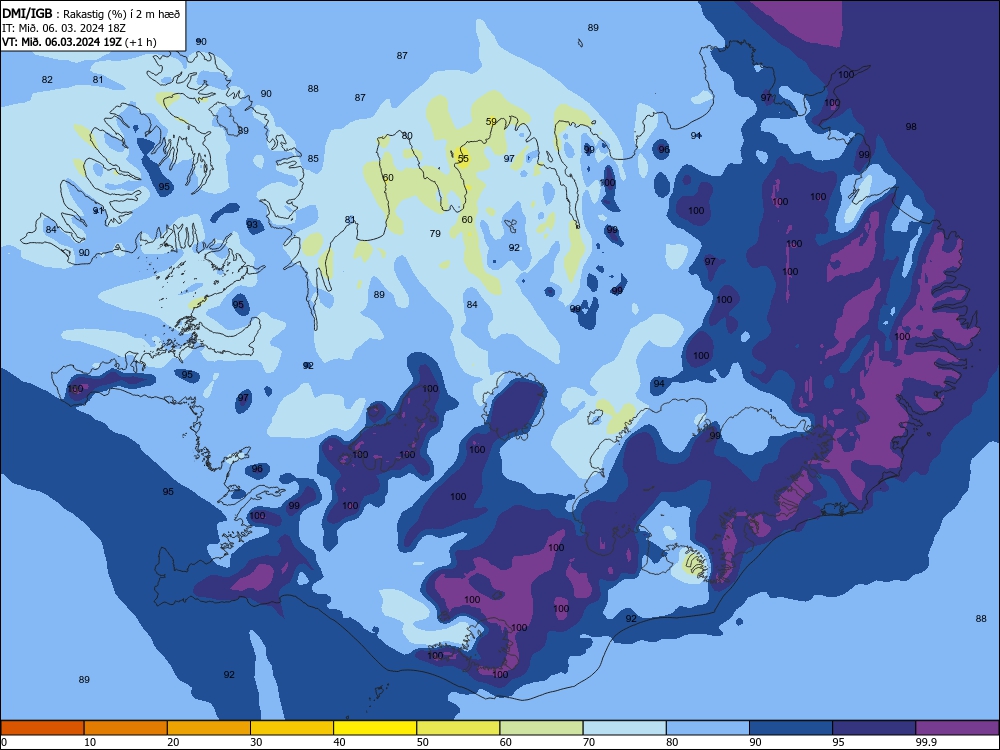Click the '59' humidity value on the map
Image resolution: width=1000 pixels, height=750 pixels.
pos(491,121)
